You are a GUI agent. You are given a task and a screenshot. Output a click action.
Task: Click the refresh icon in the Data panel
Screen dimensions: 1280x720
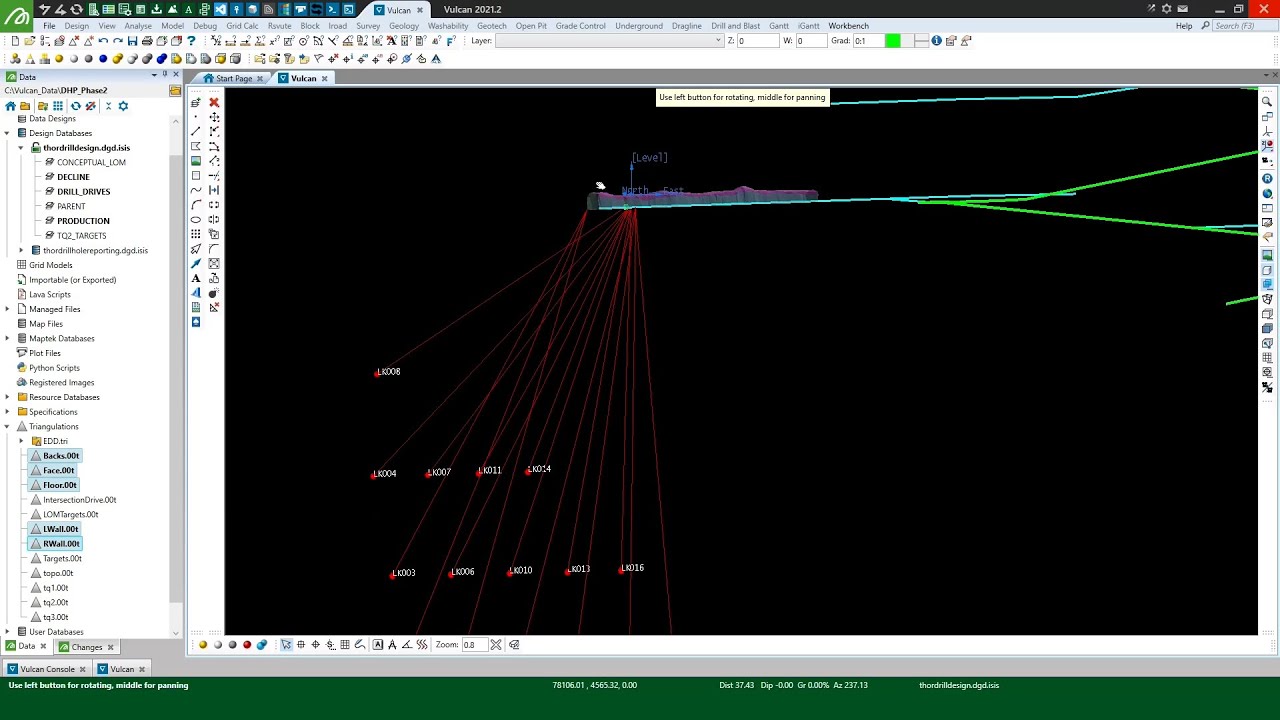click(x=75, y=106)
